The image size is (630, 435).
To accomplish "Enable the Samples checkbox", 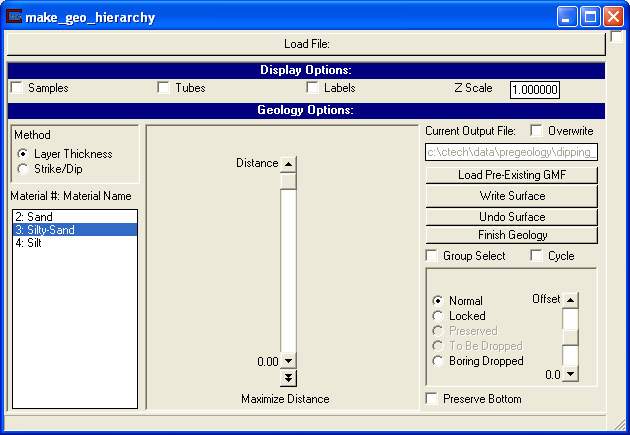I will (x=17, y=88).
